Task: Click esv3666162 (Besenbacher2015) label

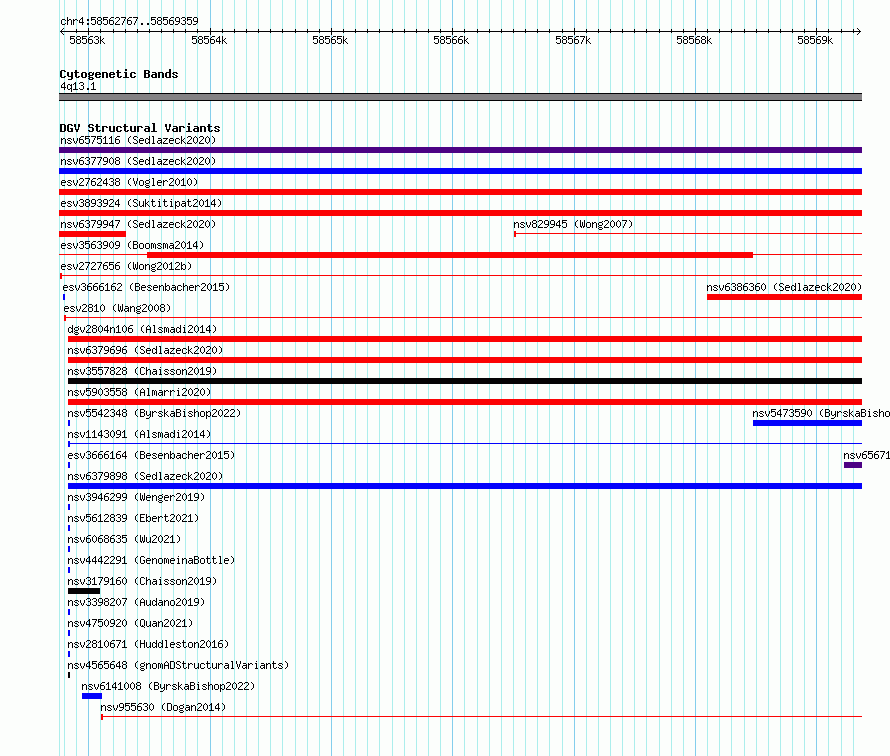Action: [x=146, y=287]
